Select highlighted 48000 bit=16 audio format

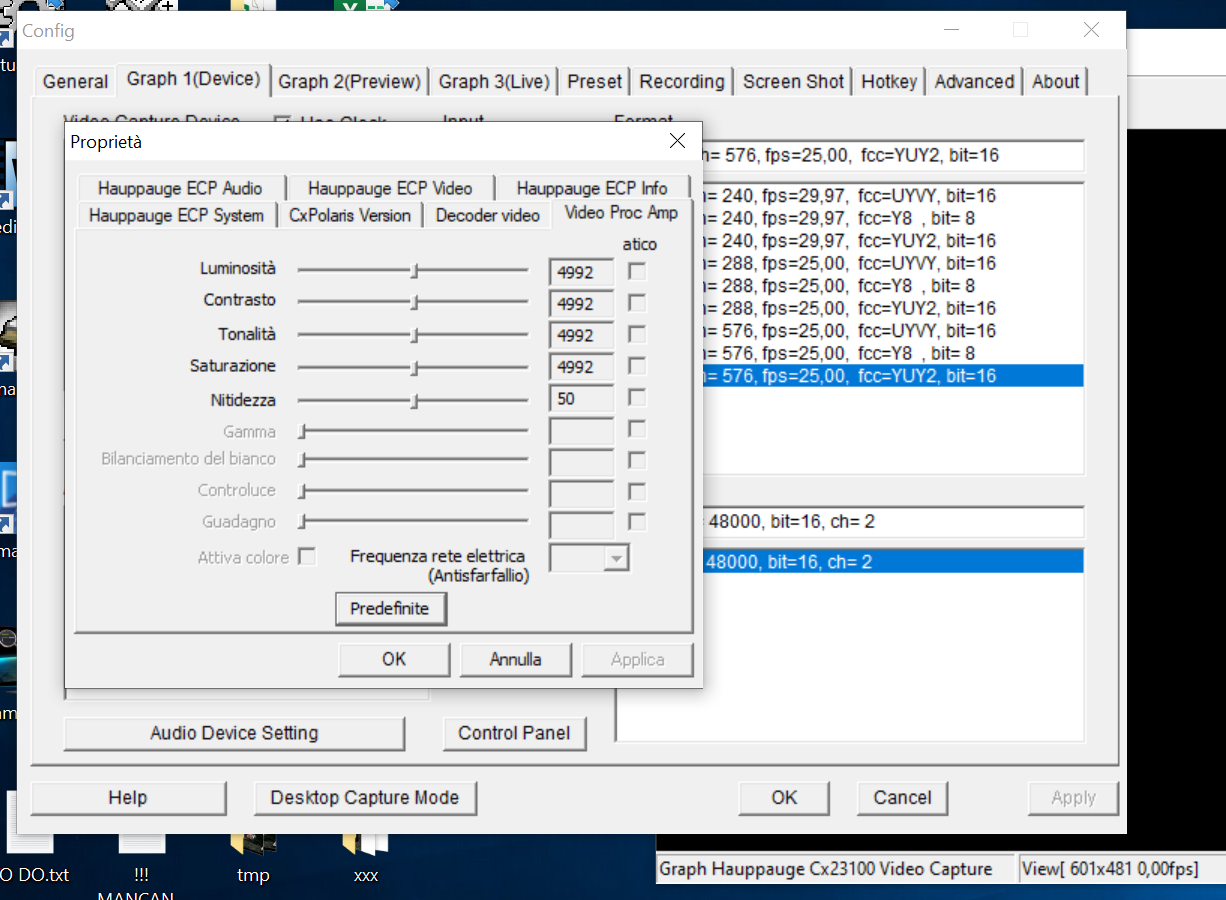pyautogui.click(x=892, y=562)
